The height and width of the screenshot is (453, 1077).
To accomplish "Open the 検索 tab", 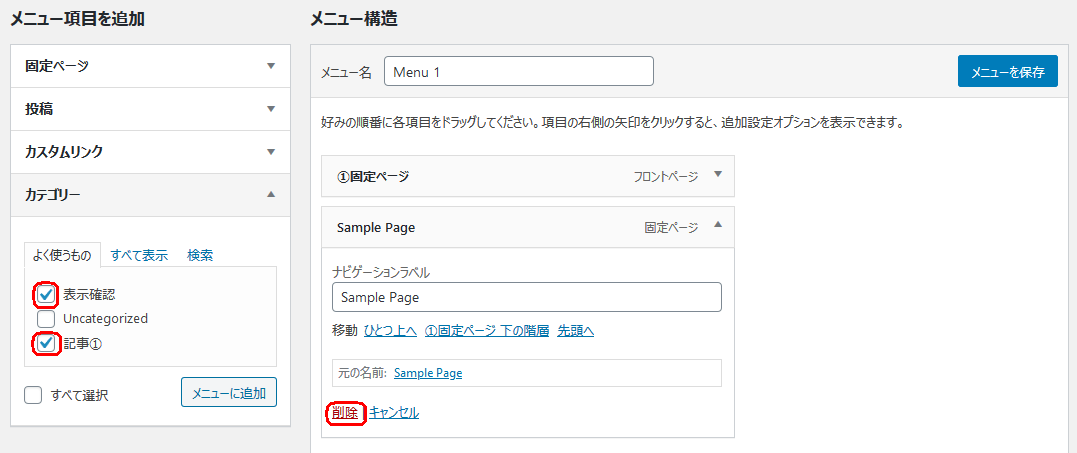I will tap(200, 255).
